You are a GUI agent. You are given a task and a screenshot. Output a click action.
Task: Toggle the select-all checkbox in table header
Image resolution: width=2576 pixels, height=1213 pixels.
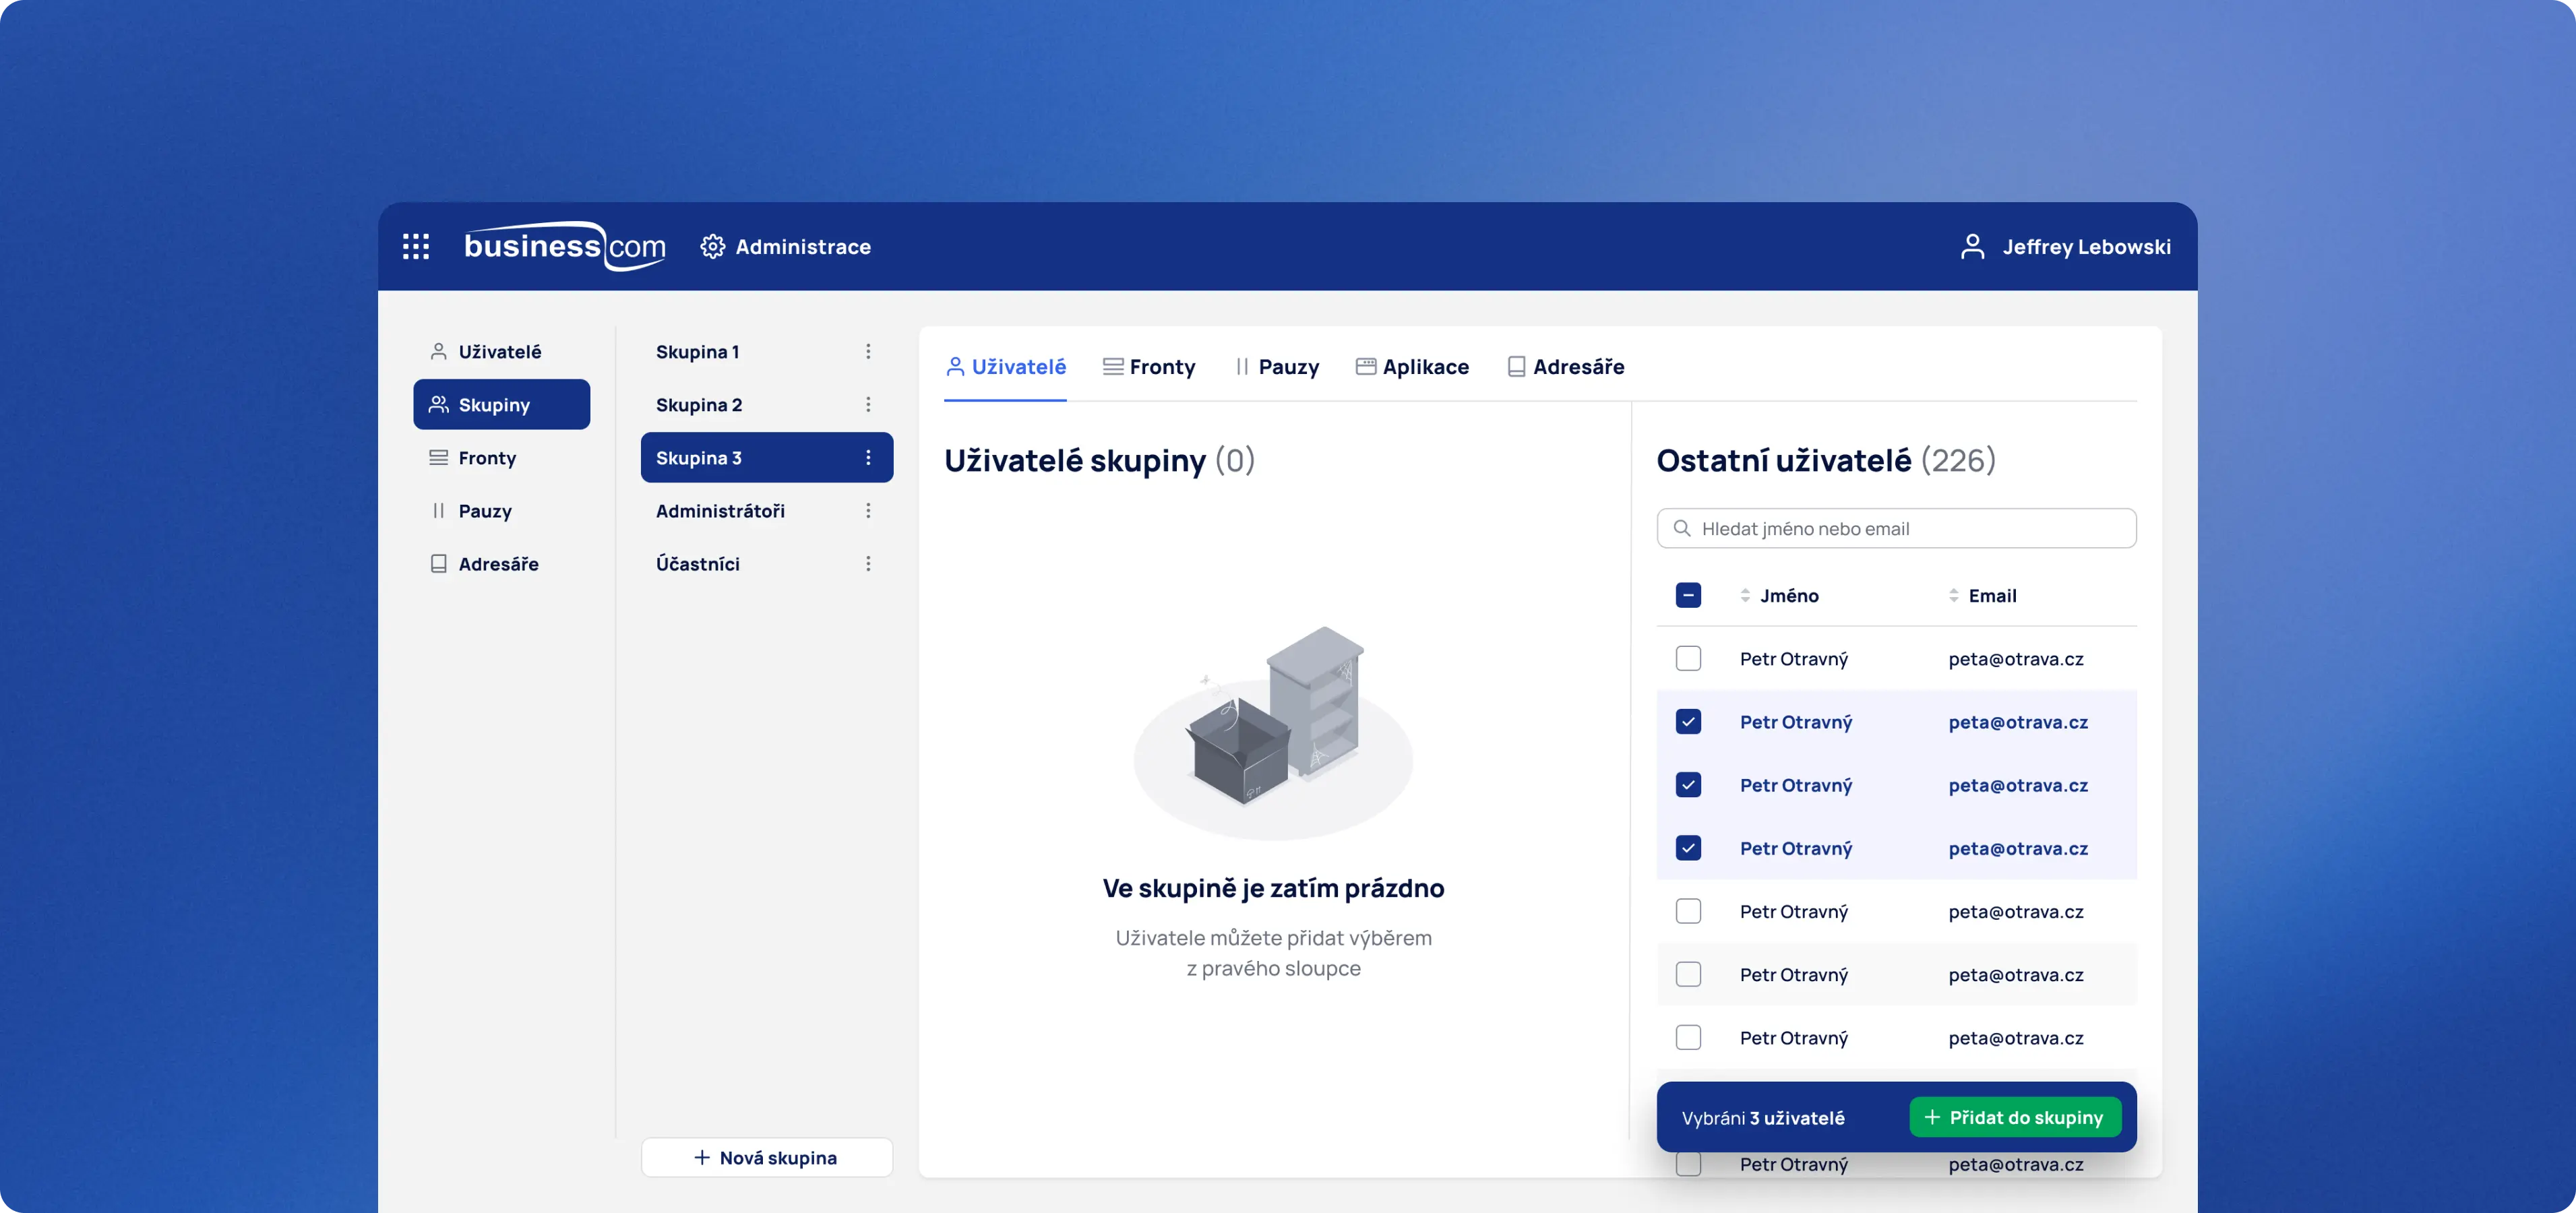pos(1688,596)
